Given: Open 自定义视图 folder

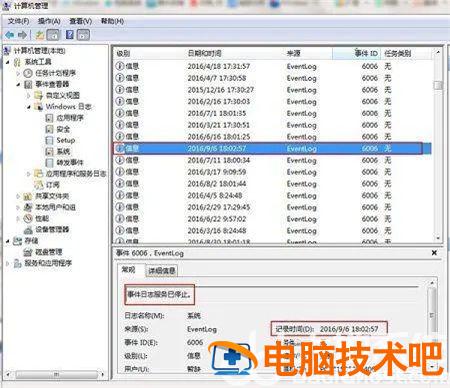Looking at the screenshot, I should tap(63, 95).
